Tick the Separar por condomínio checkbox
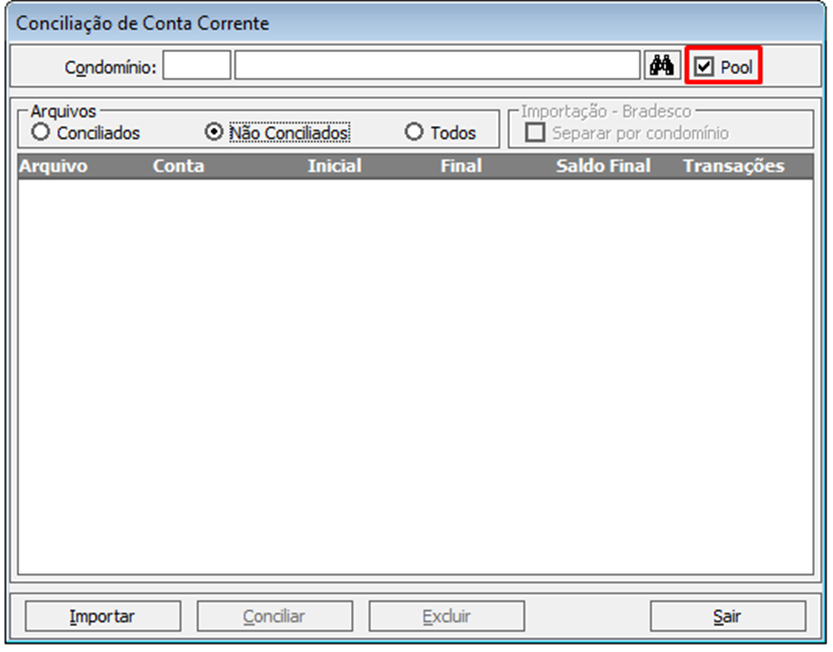 (535, 132)
